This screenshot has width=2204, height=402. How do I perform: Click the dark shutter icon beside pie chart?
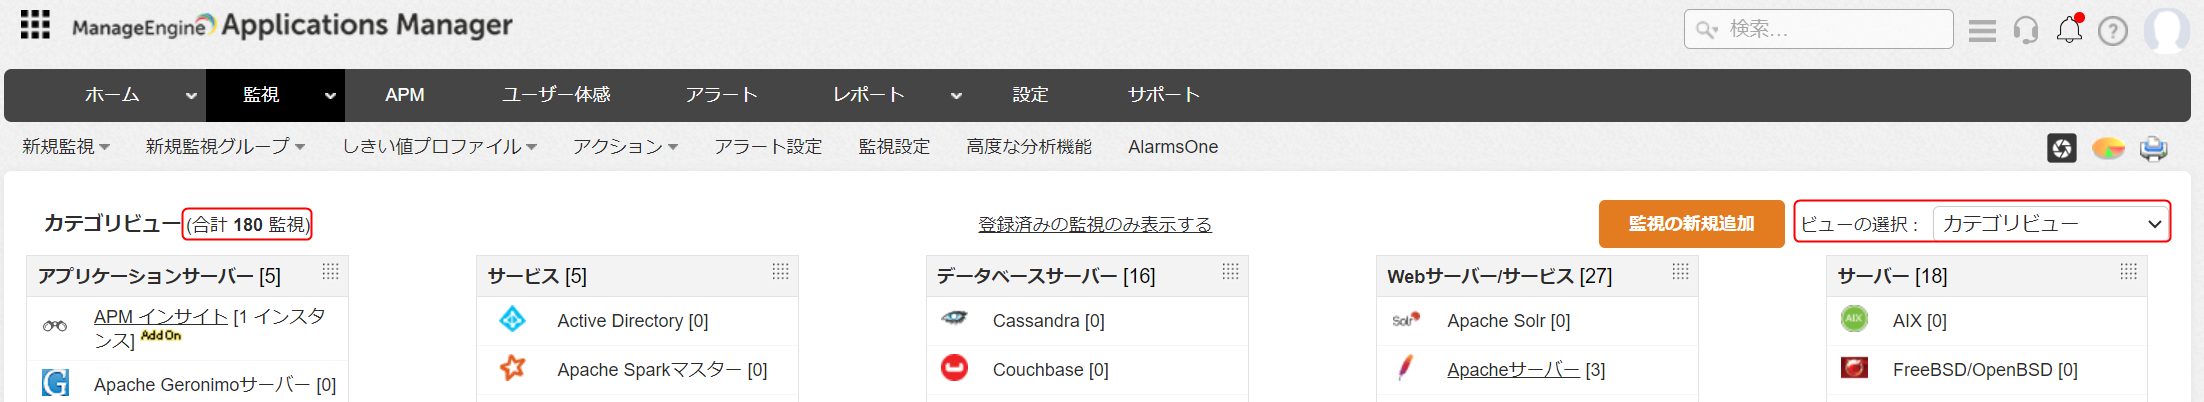(x=2062, y=148)
